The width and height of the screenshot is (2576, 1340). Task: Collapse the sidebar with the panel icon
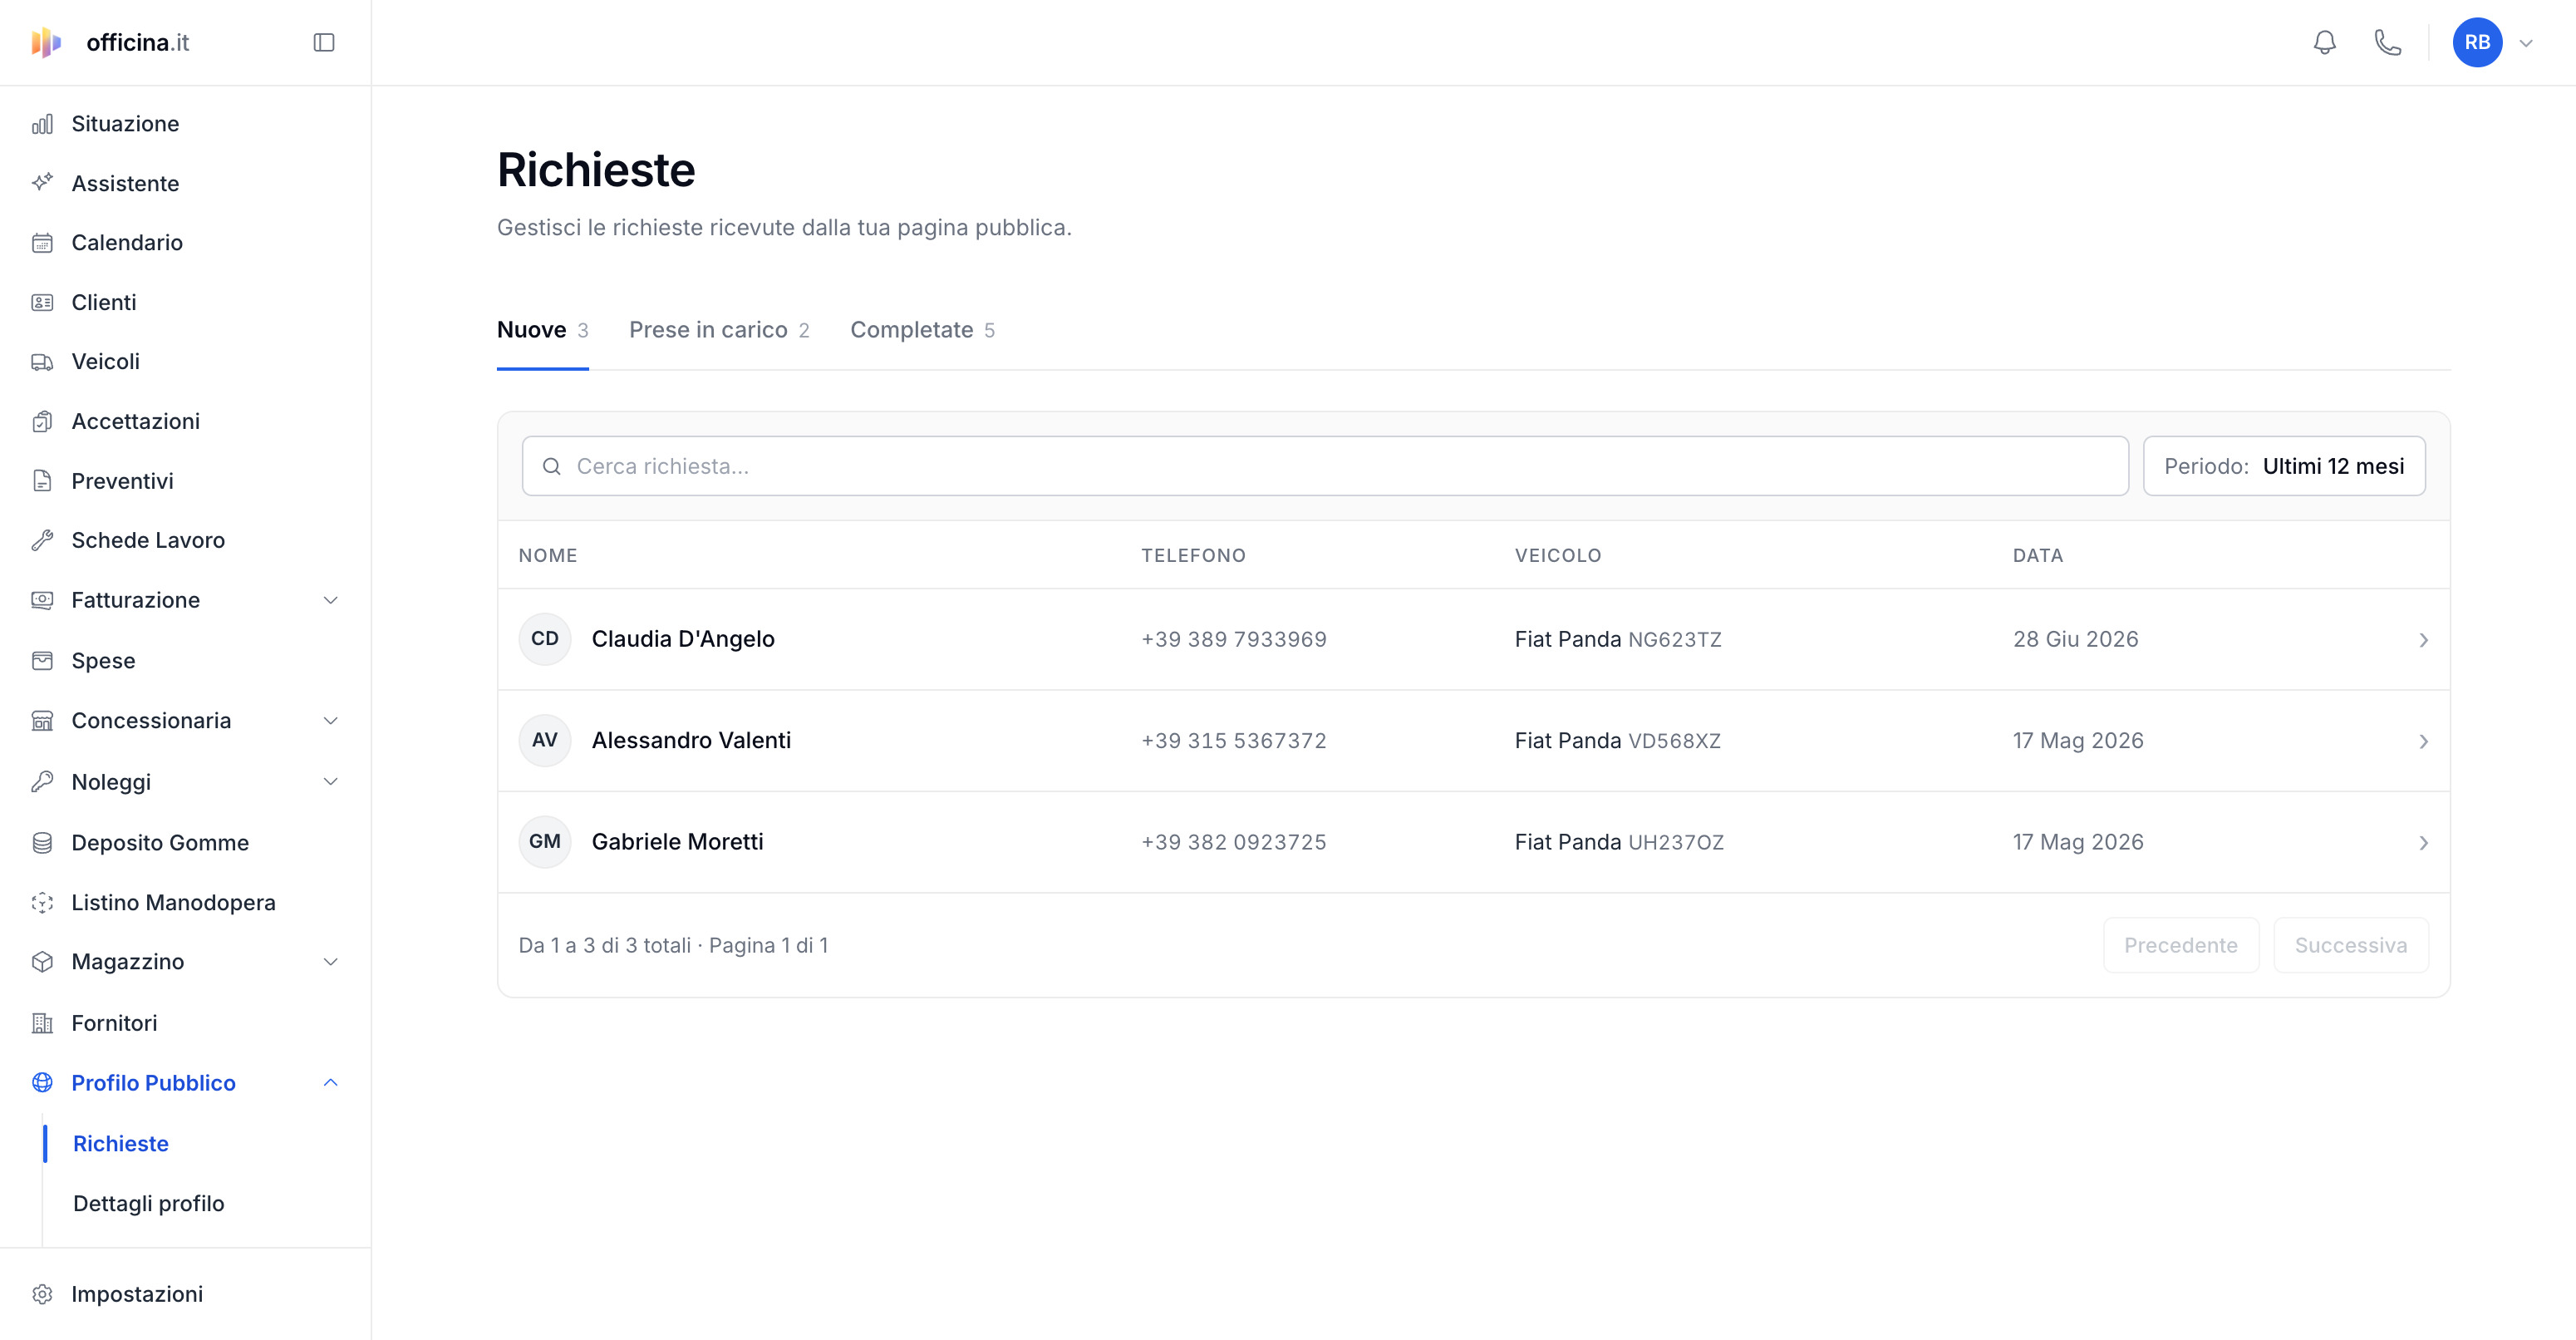323,42
